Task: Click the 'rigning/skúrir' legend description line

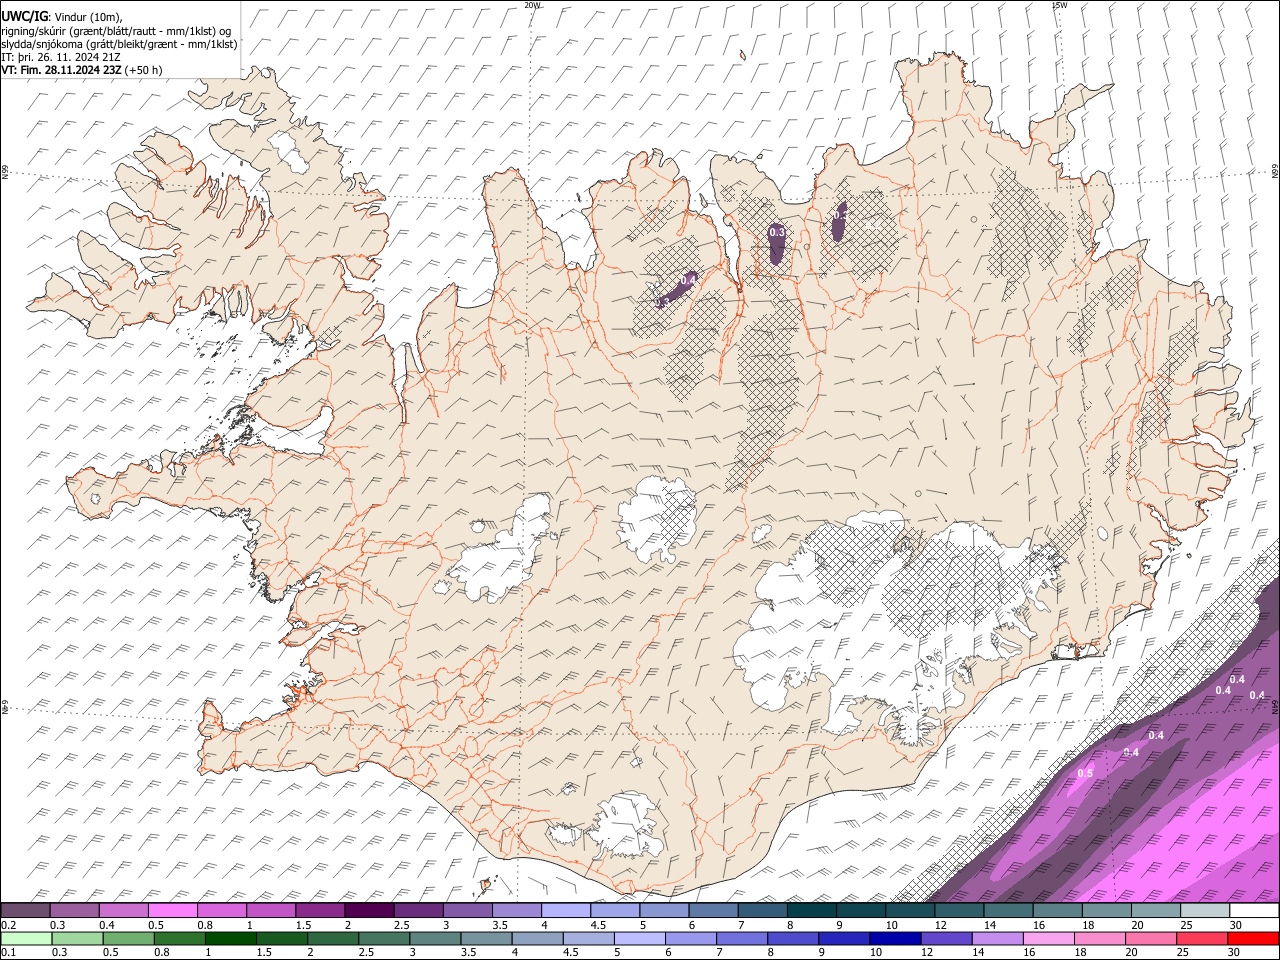Action: tap(116, 30)
